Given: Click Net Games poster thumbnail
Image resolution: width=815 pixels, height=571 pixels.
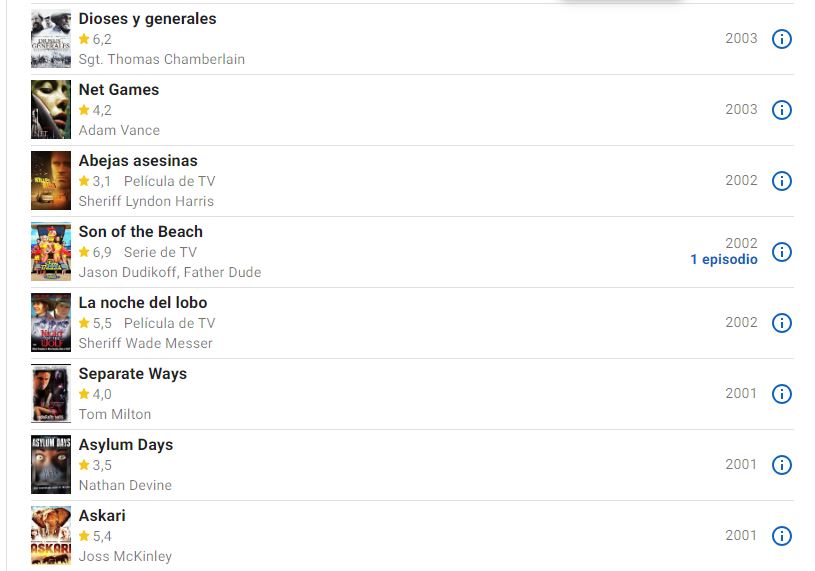Looking at the screenshot, I should 50,110.
